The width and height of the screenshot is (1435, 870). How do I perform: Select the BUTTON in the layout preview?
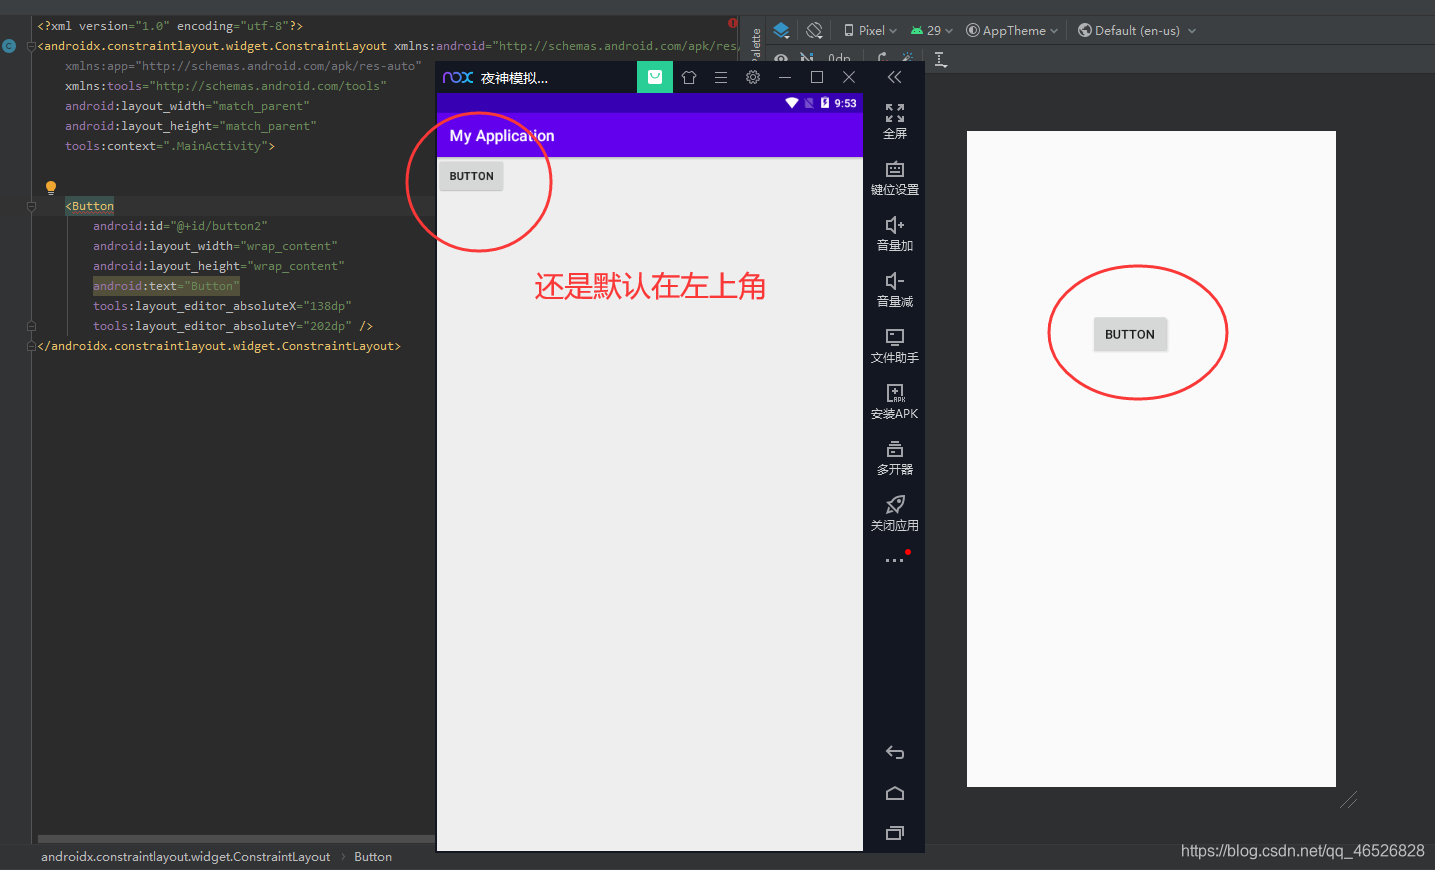pos(1130,334)
